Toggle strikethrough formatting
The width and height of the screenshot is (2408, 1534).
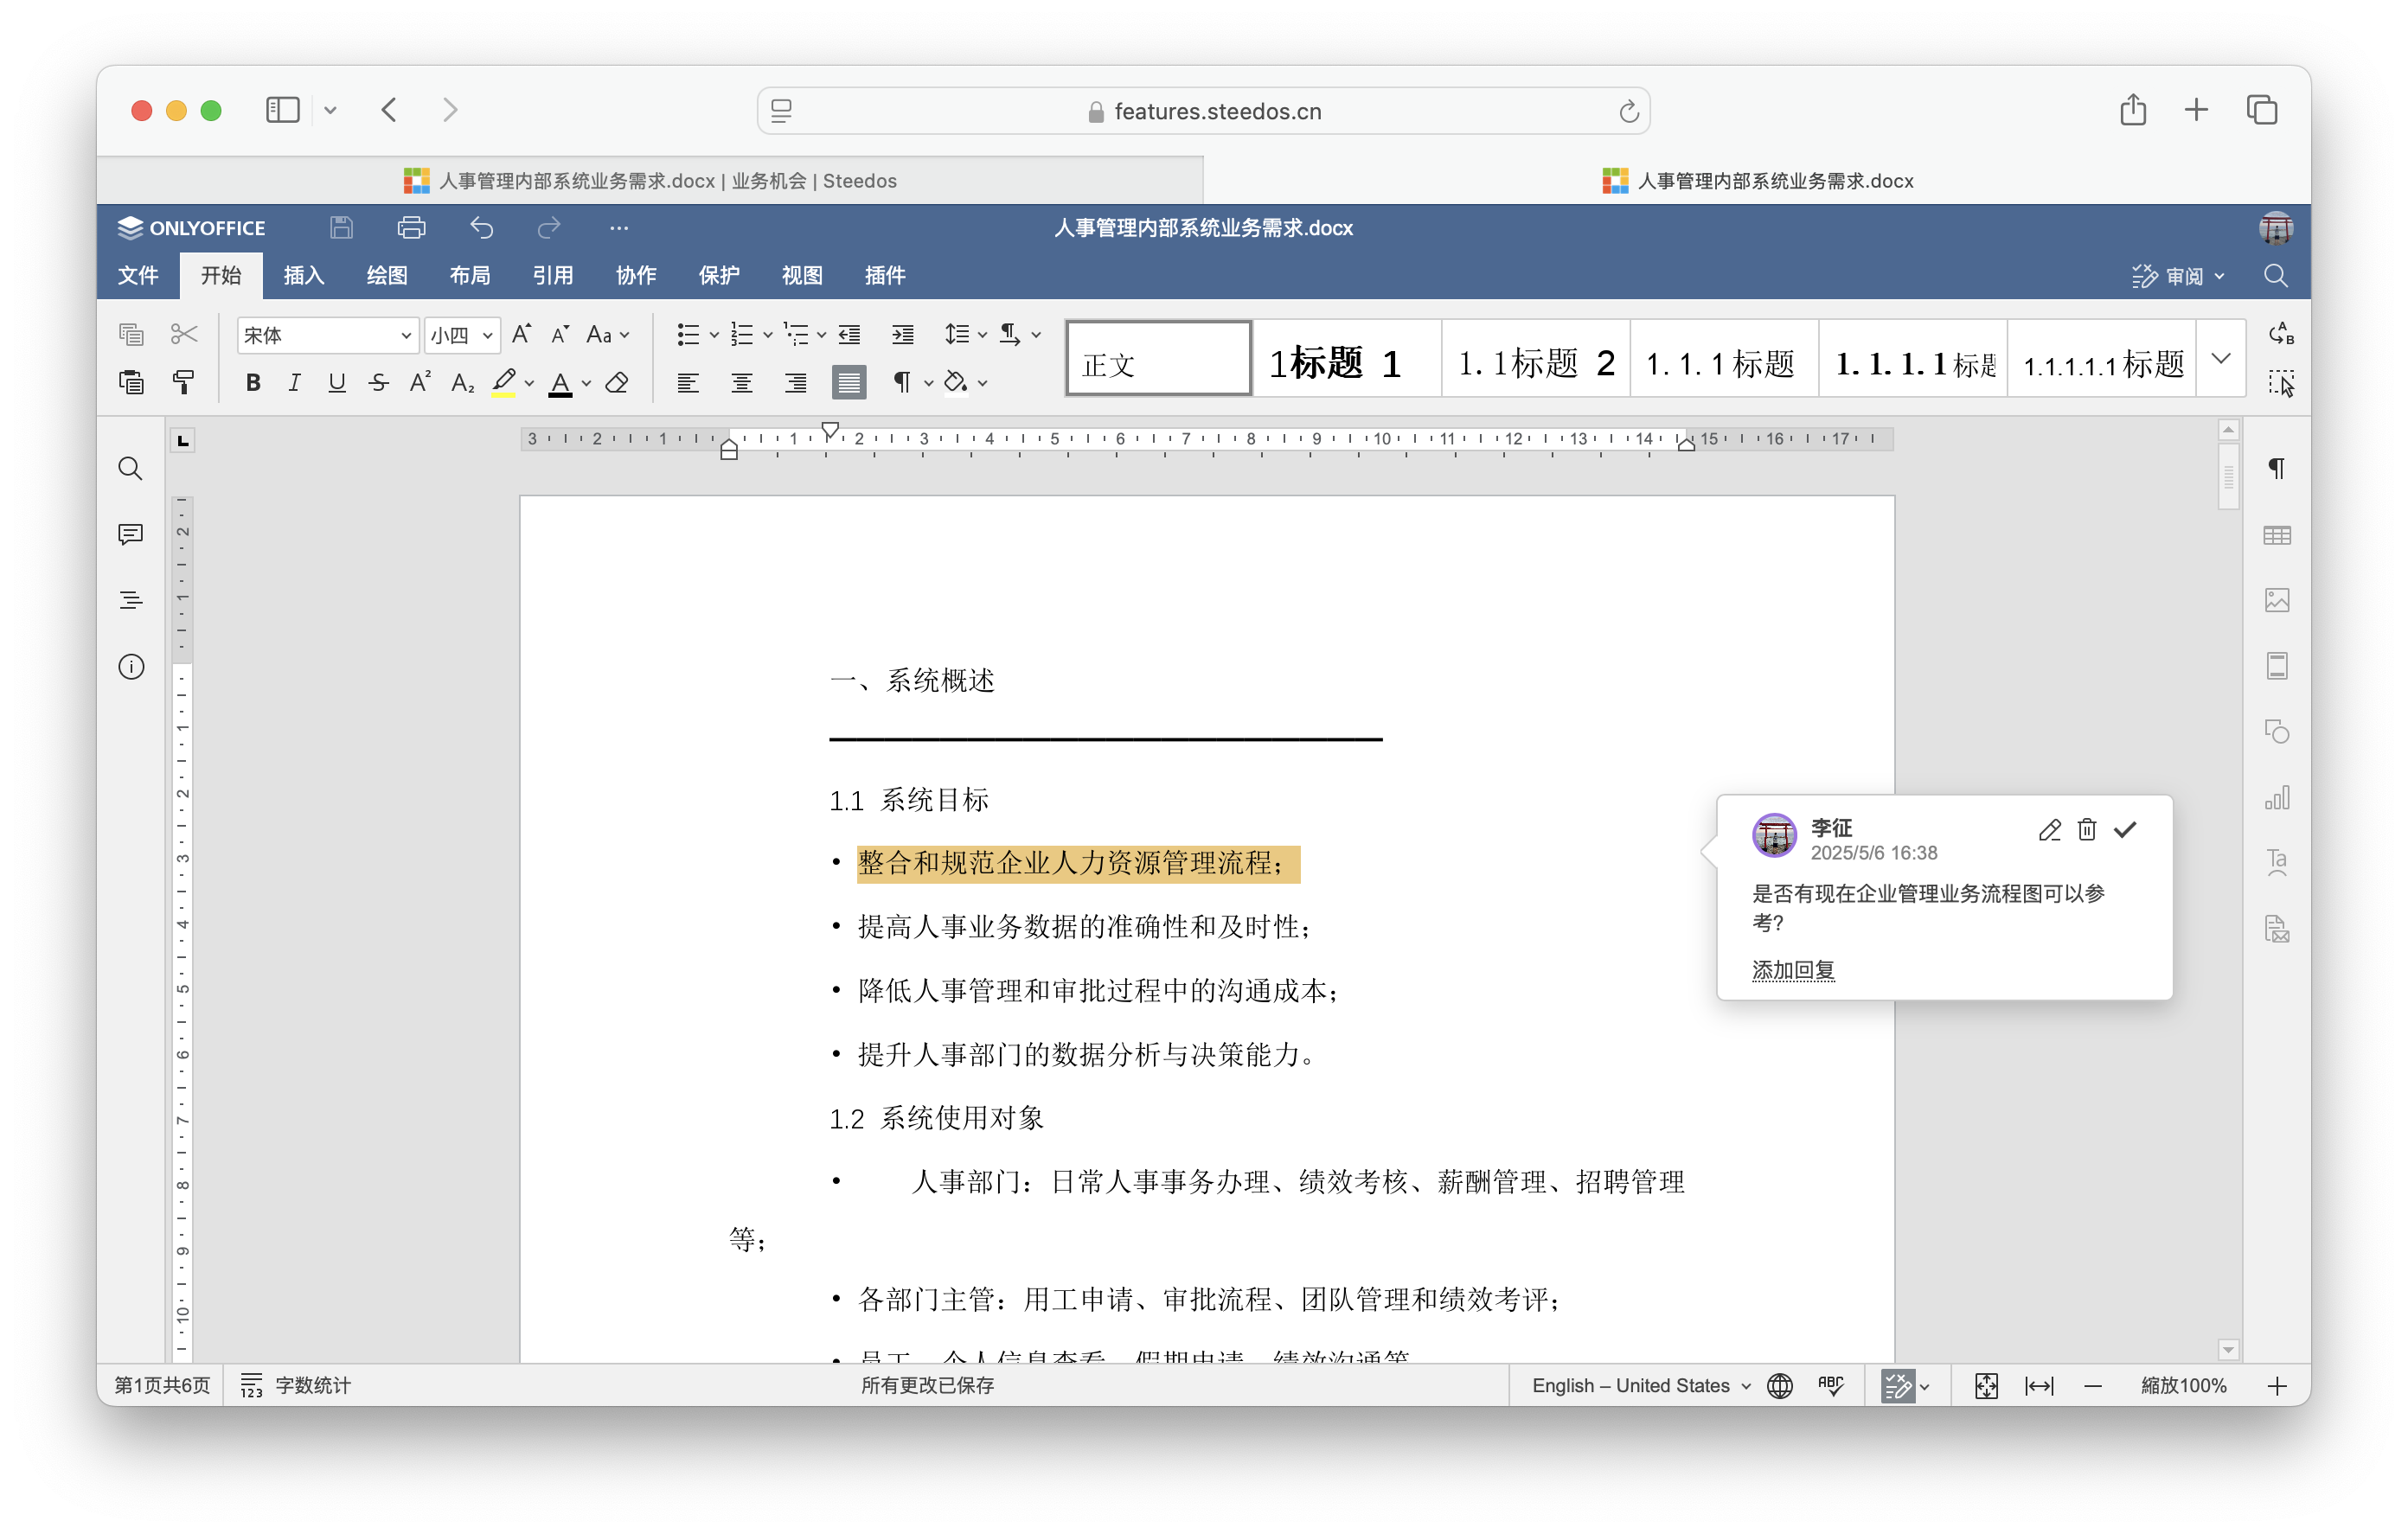click(x=378, y=382)
